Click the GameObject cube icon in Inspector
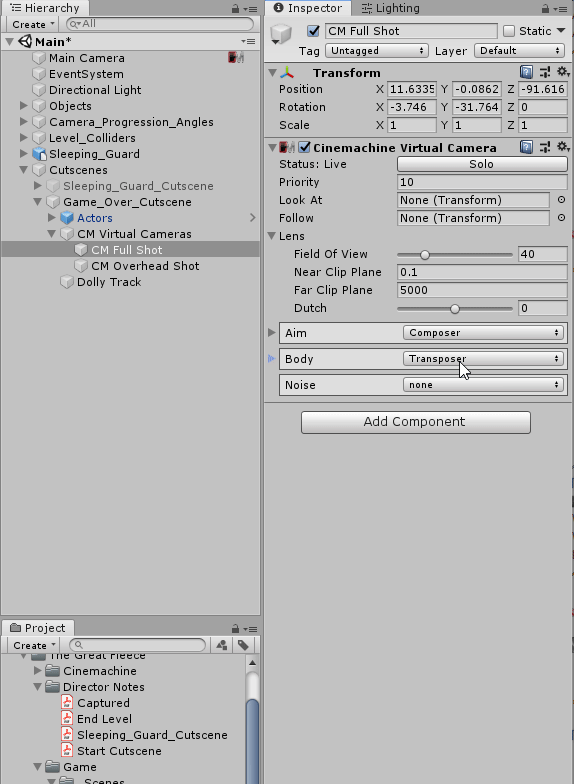 coord(280,34)
